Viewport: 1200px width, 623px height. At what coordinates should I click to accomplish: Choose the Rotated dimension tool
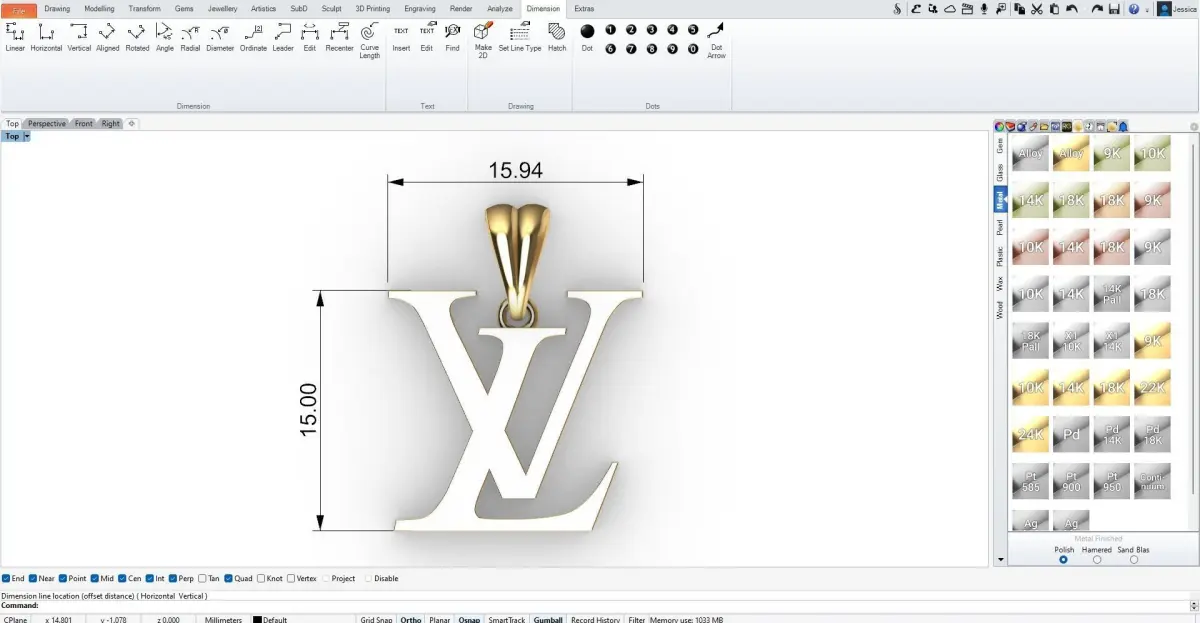(x=137, y=38)
